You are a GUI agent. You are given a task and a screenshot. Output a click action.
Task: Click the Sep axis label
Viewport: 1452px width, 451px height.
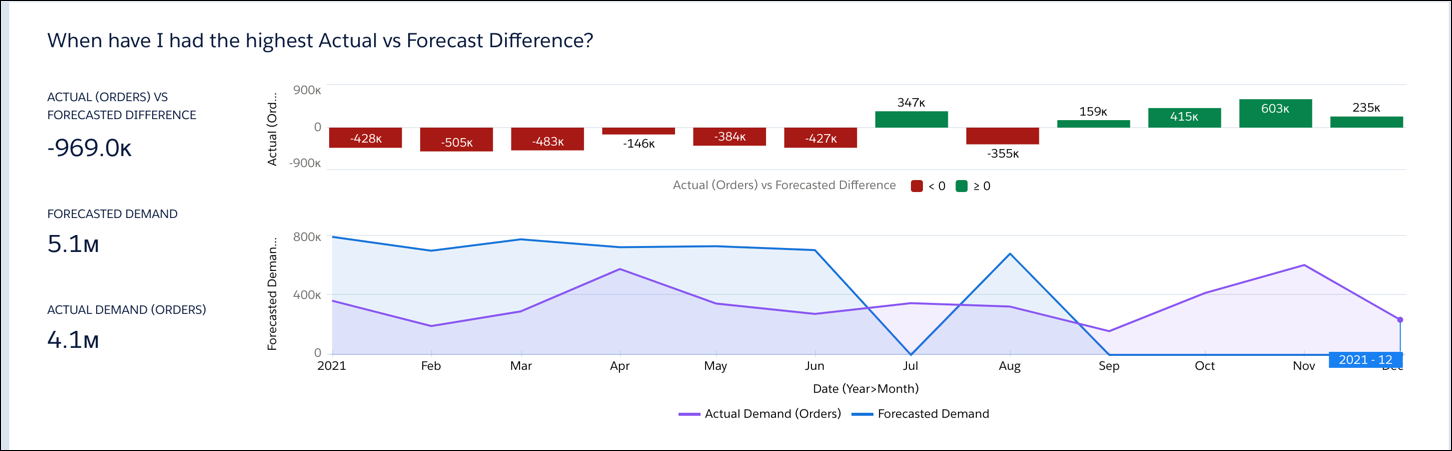[1107, 366]
